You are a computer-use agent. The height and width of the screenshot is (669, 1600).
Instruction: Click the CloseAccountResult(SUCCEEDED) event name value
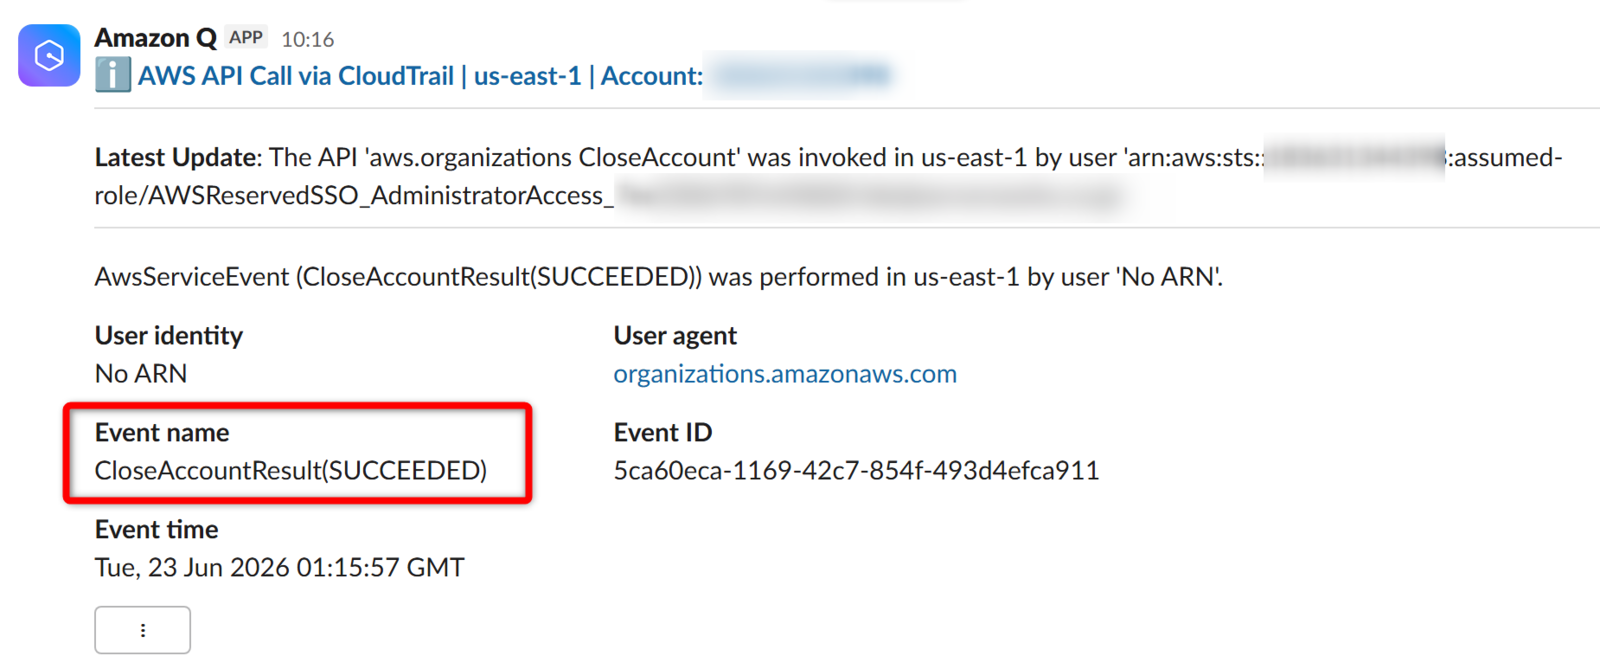(291, 470)
